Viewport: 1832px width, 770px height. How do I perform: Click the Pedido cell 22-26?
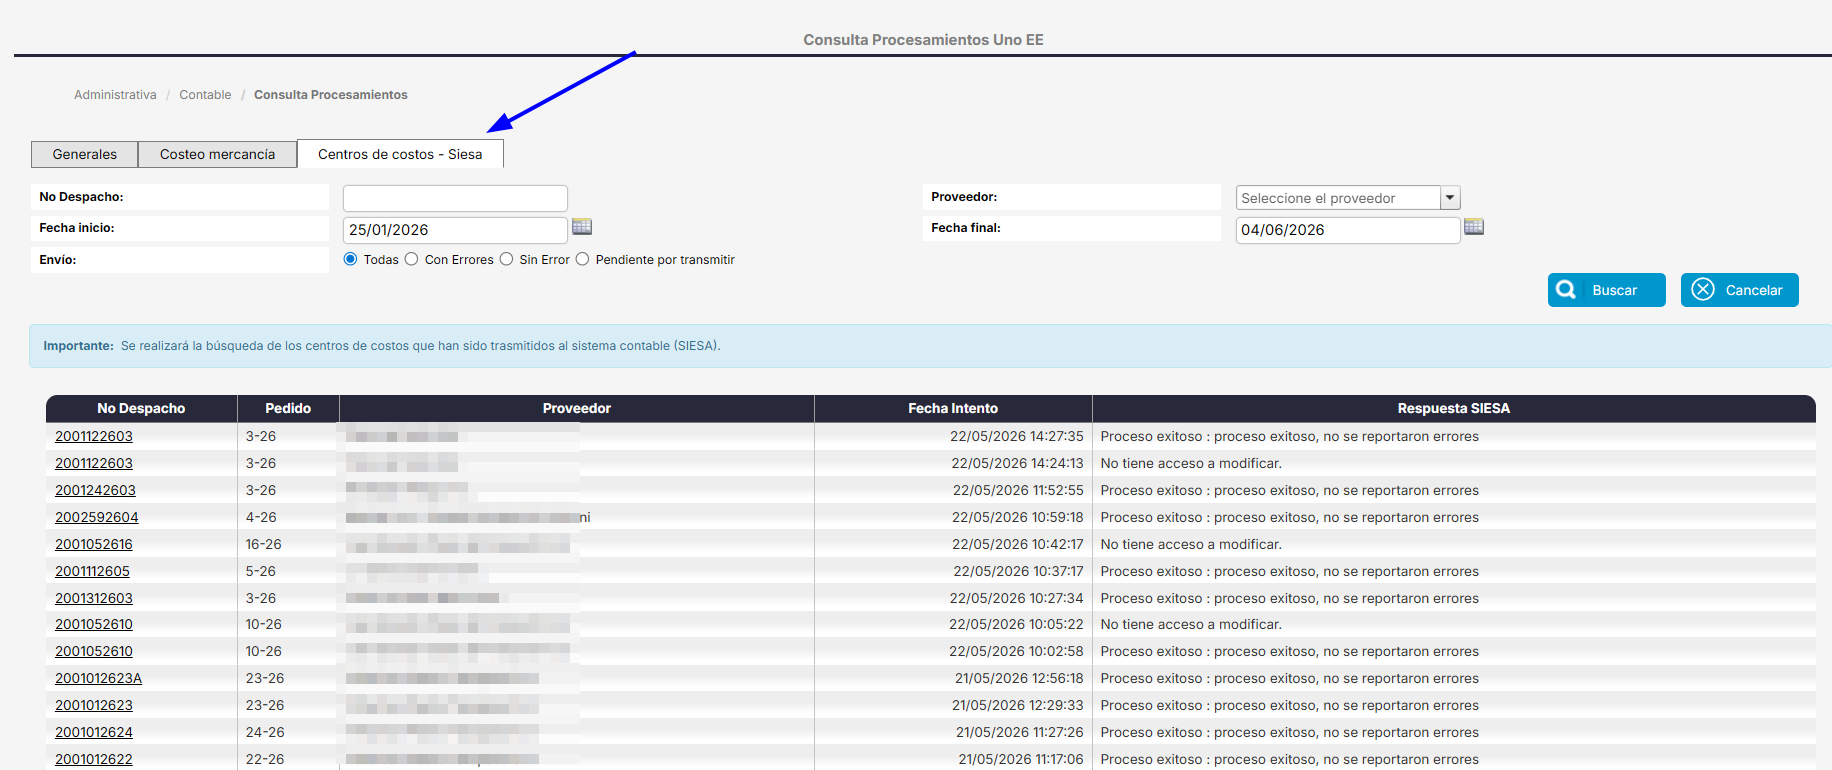coord(265,759)
